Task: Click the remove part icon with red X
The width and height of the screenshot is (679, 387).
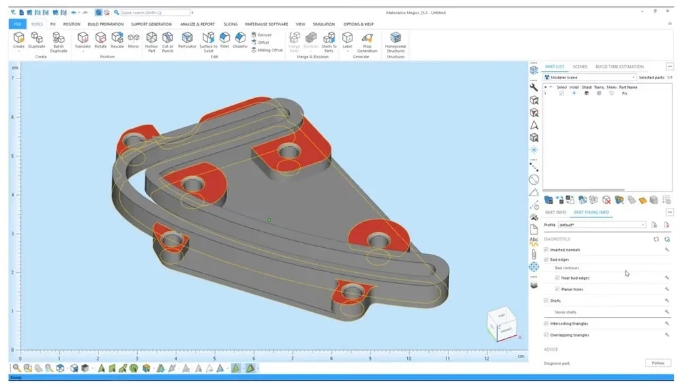Action: click(606, 200)
